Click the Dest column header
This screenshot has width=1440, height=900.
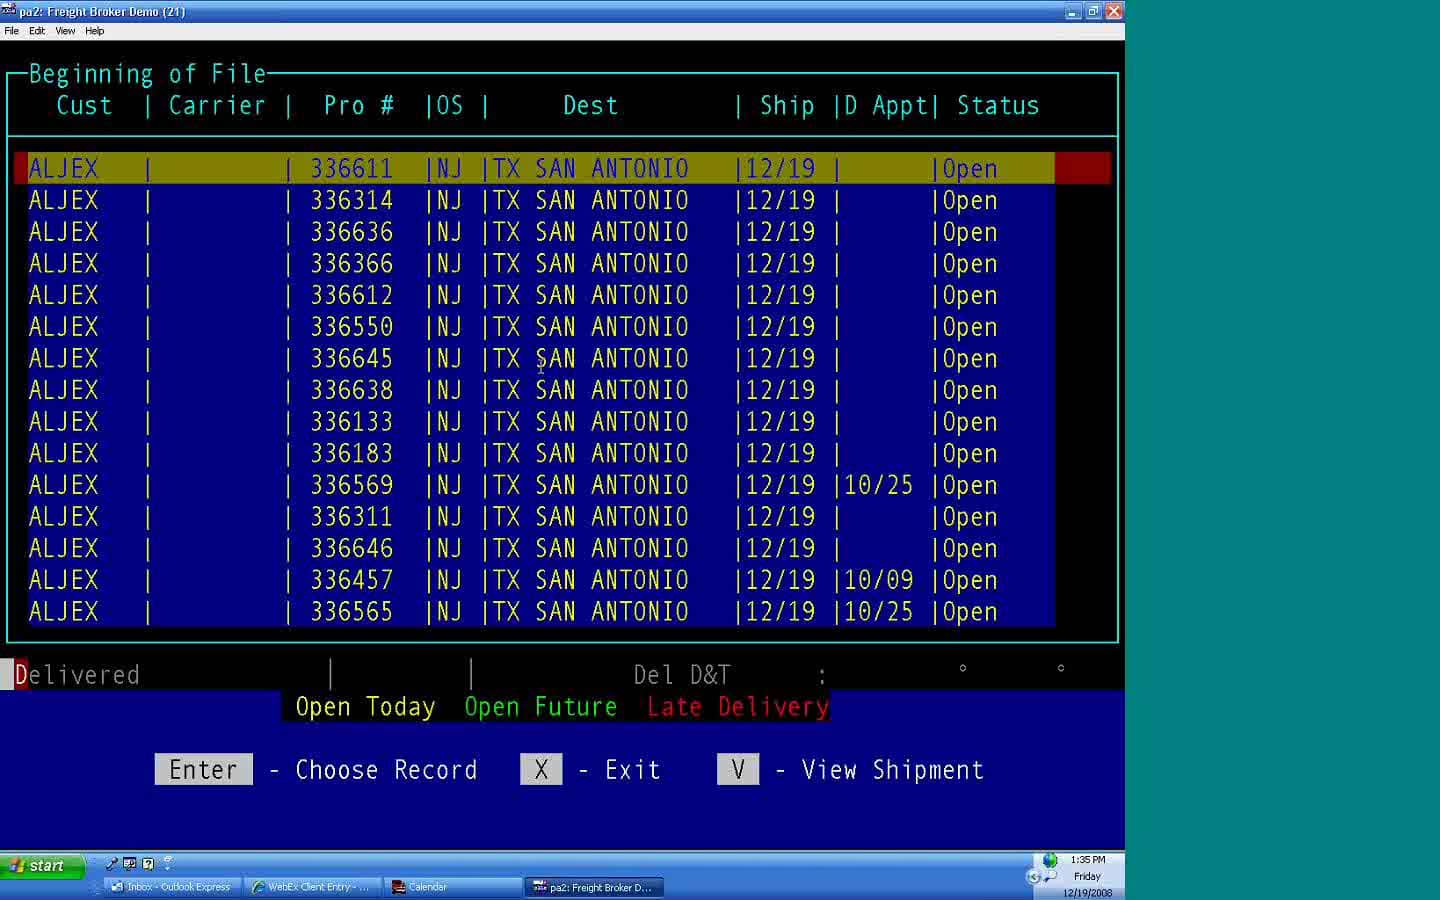pyautogui.click(x=590, y=105)
